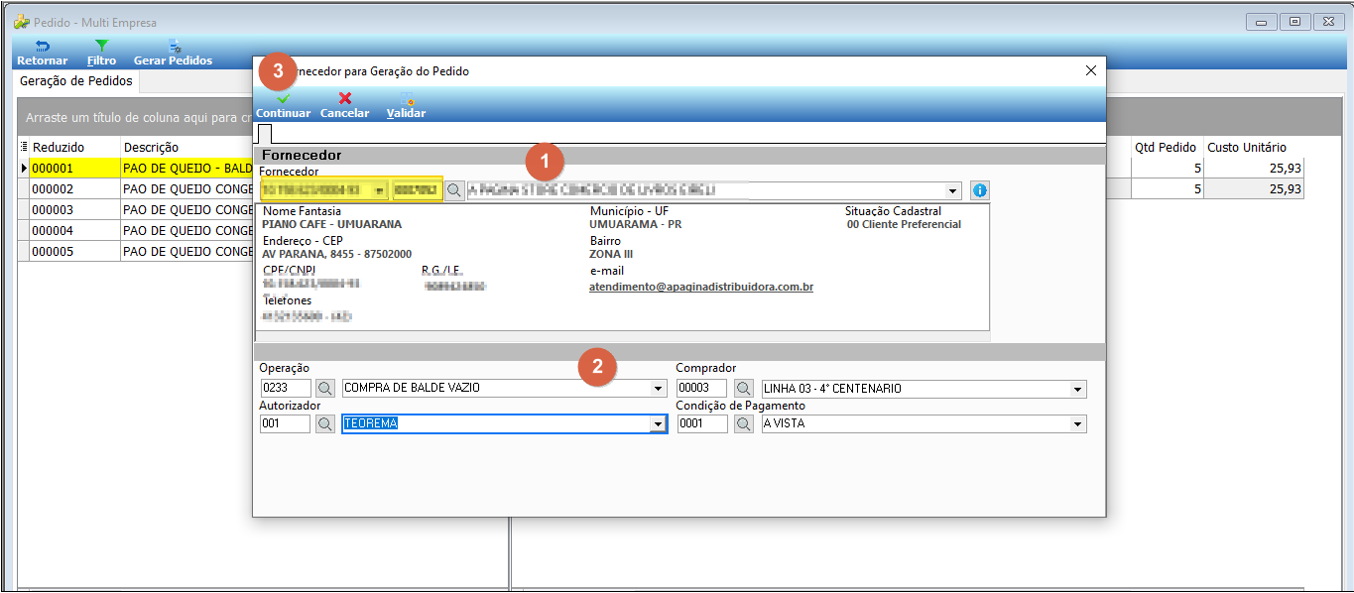The image size is (1354, 593).
Task: Click Operação code field 0233
Action: click(x=286, y=388)
